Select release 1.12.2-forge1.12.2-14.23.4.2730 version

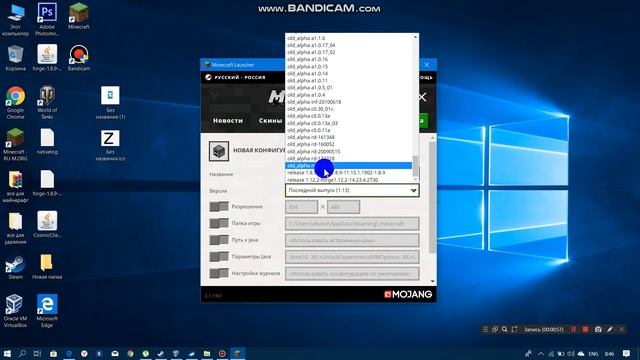[x=349, y=180]
